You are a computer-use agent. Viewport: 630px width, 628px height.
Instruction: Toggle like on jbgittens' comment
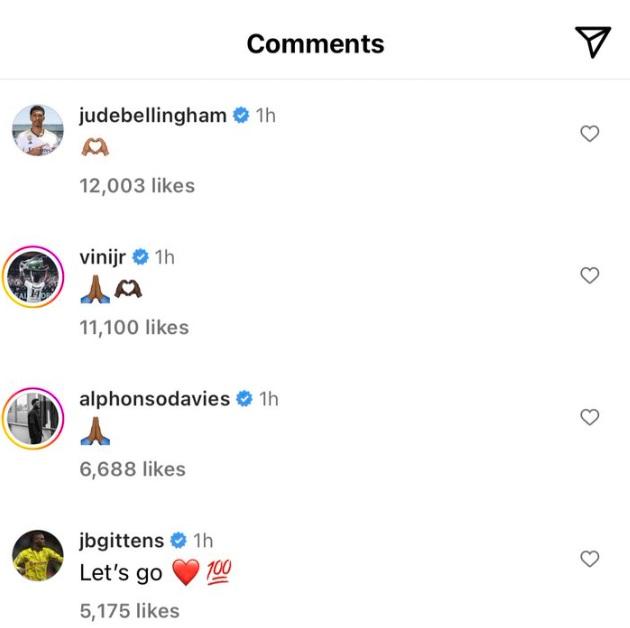(590, 558)
